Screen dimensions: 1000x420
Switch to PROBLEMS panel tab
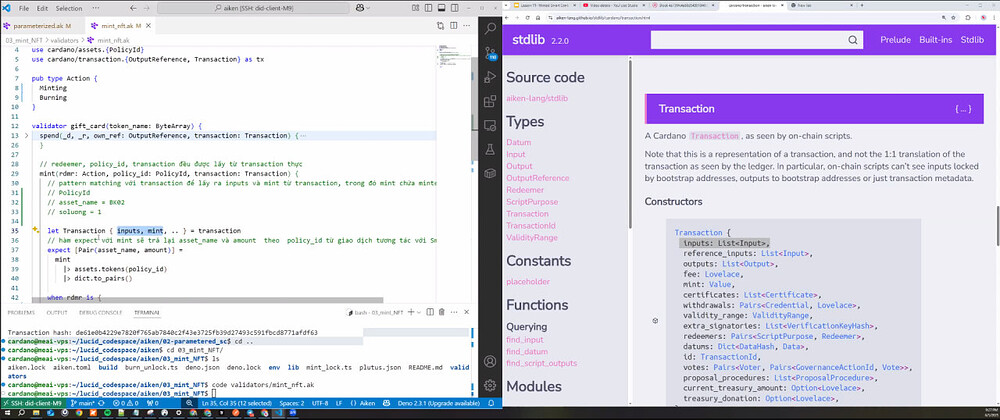coord(21,312)
